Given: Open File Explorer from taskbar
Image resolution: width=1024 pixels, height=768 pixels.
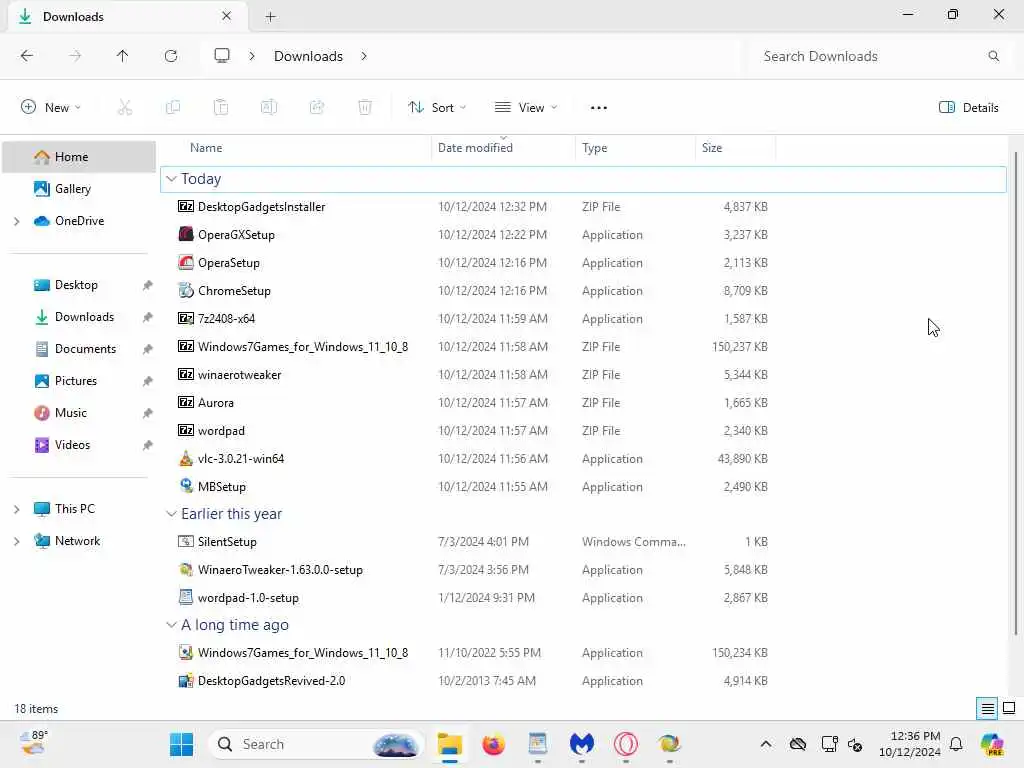Looking at the screenshot, I should (449, 744).
